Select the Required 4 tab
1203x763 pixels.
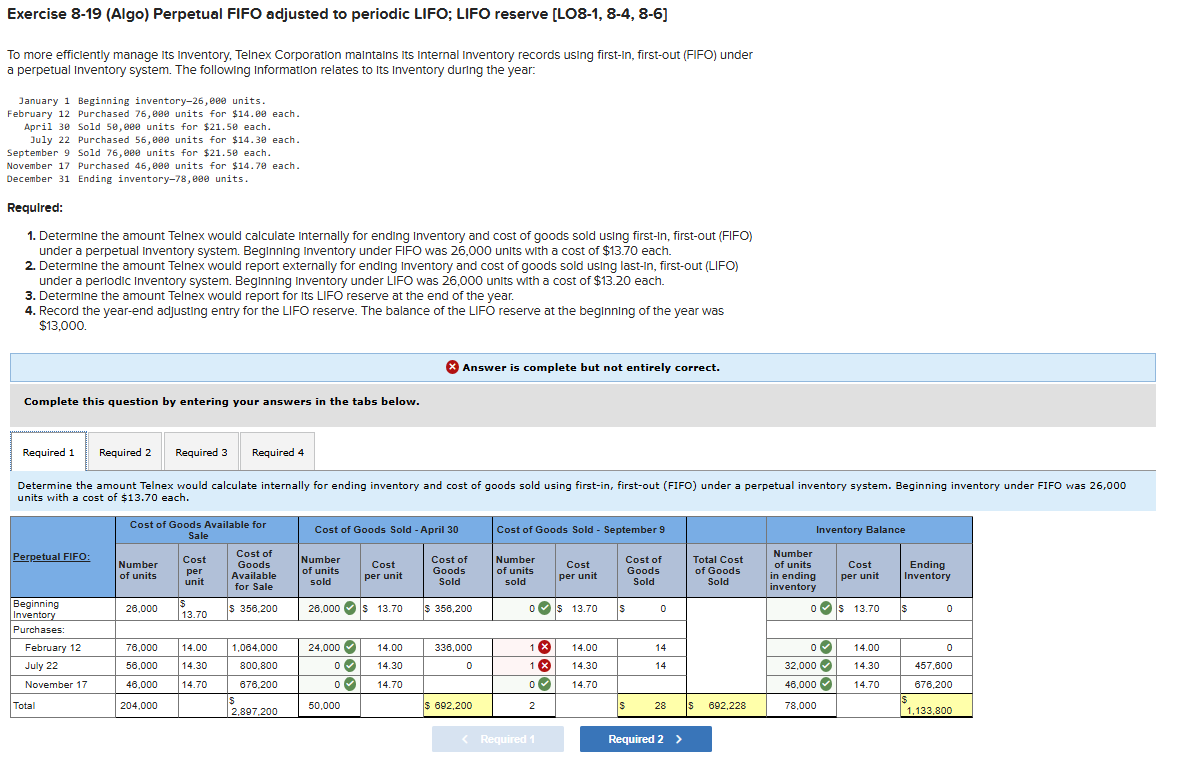point(277,451)
